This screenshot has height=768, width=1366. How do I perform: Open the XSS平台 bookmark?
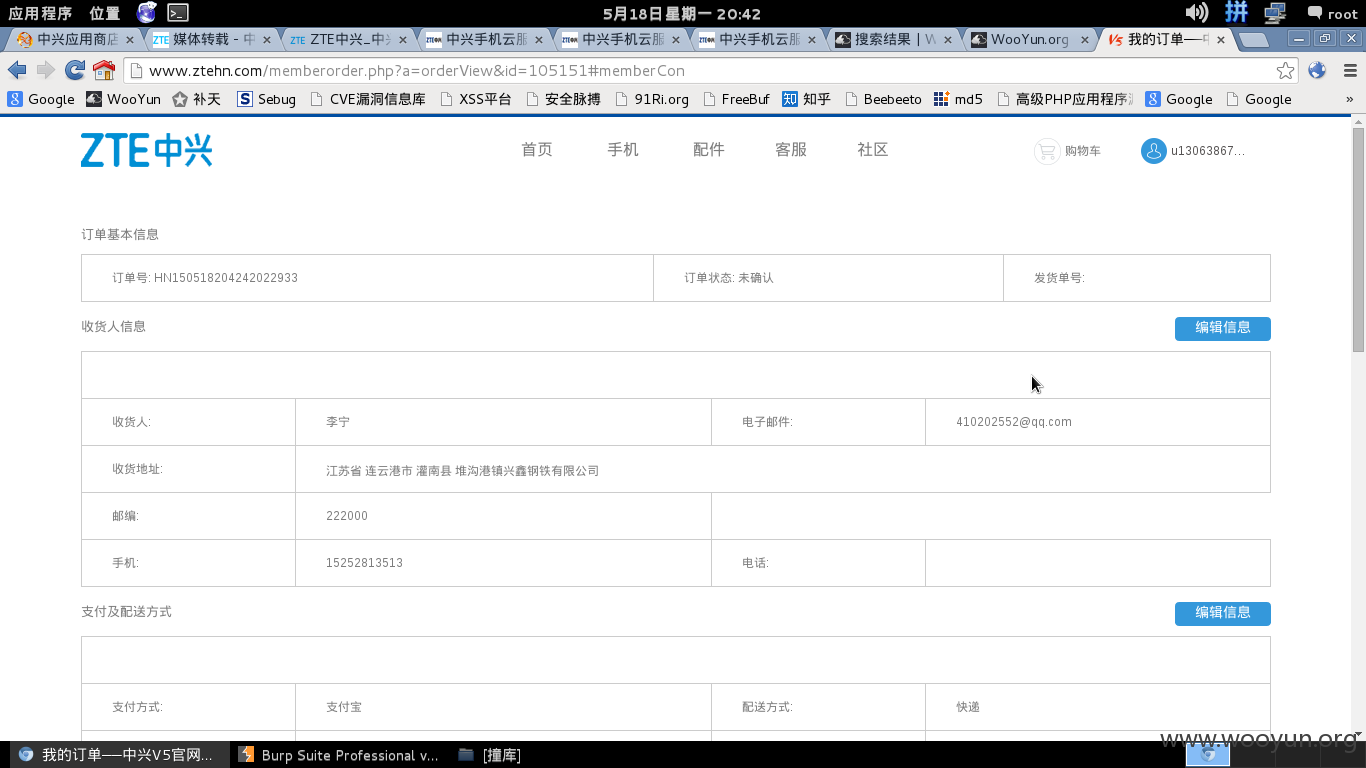(x=475, y=99)
